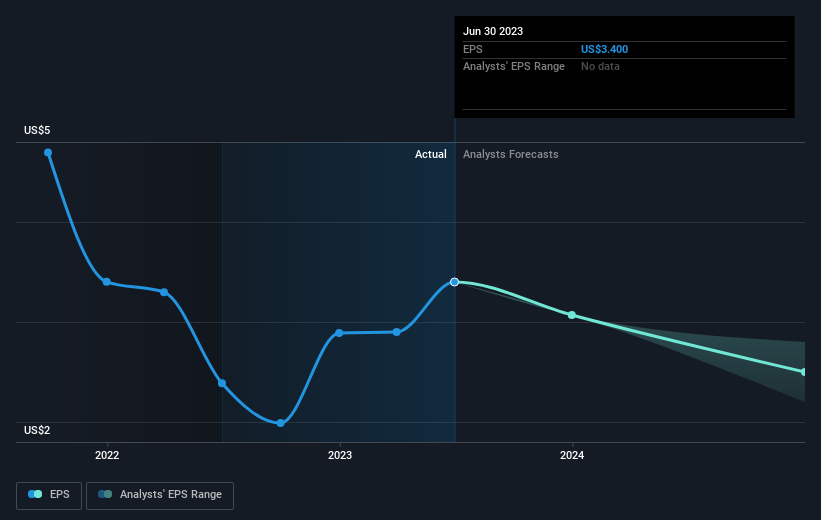The height and width of the screenshot is (520, 821).
Task: Select the forecast point above 2024
Action: click(572, 315)
